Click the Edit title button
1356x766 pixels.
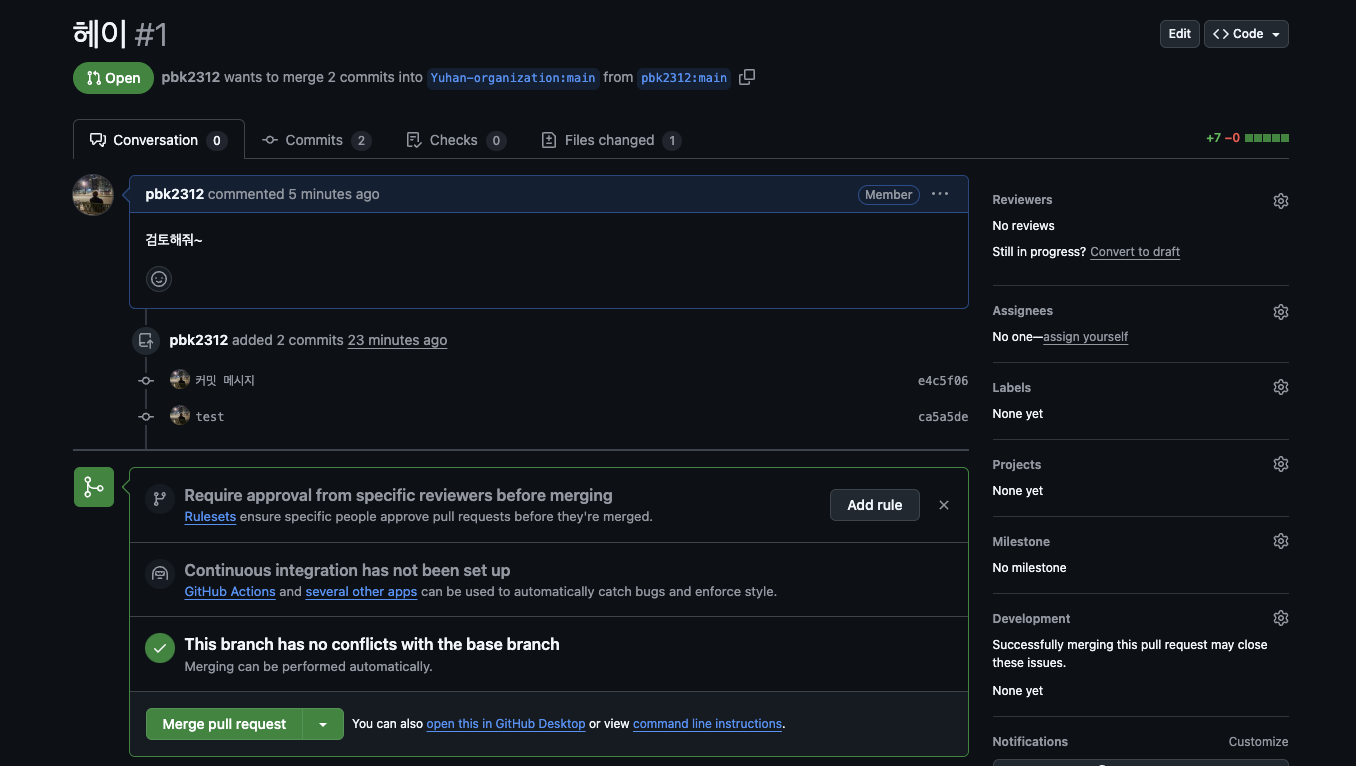[1180, 34]
